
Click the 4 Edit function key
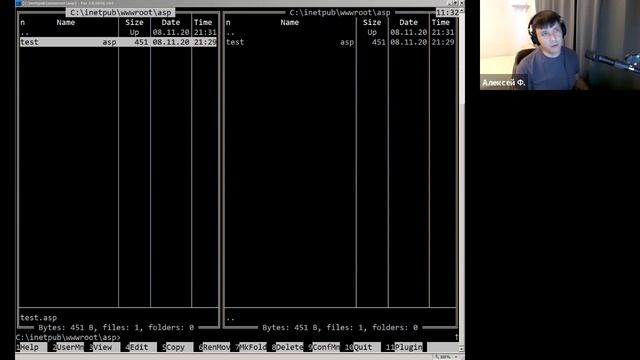pyautogui.click(x=141, y=347)
